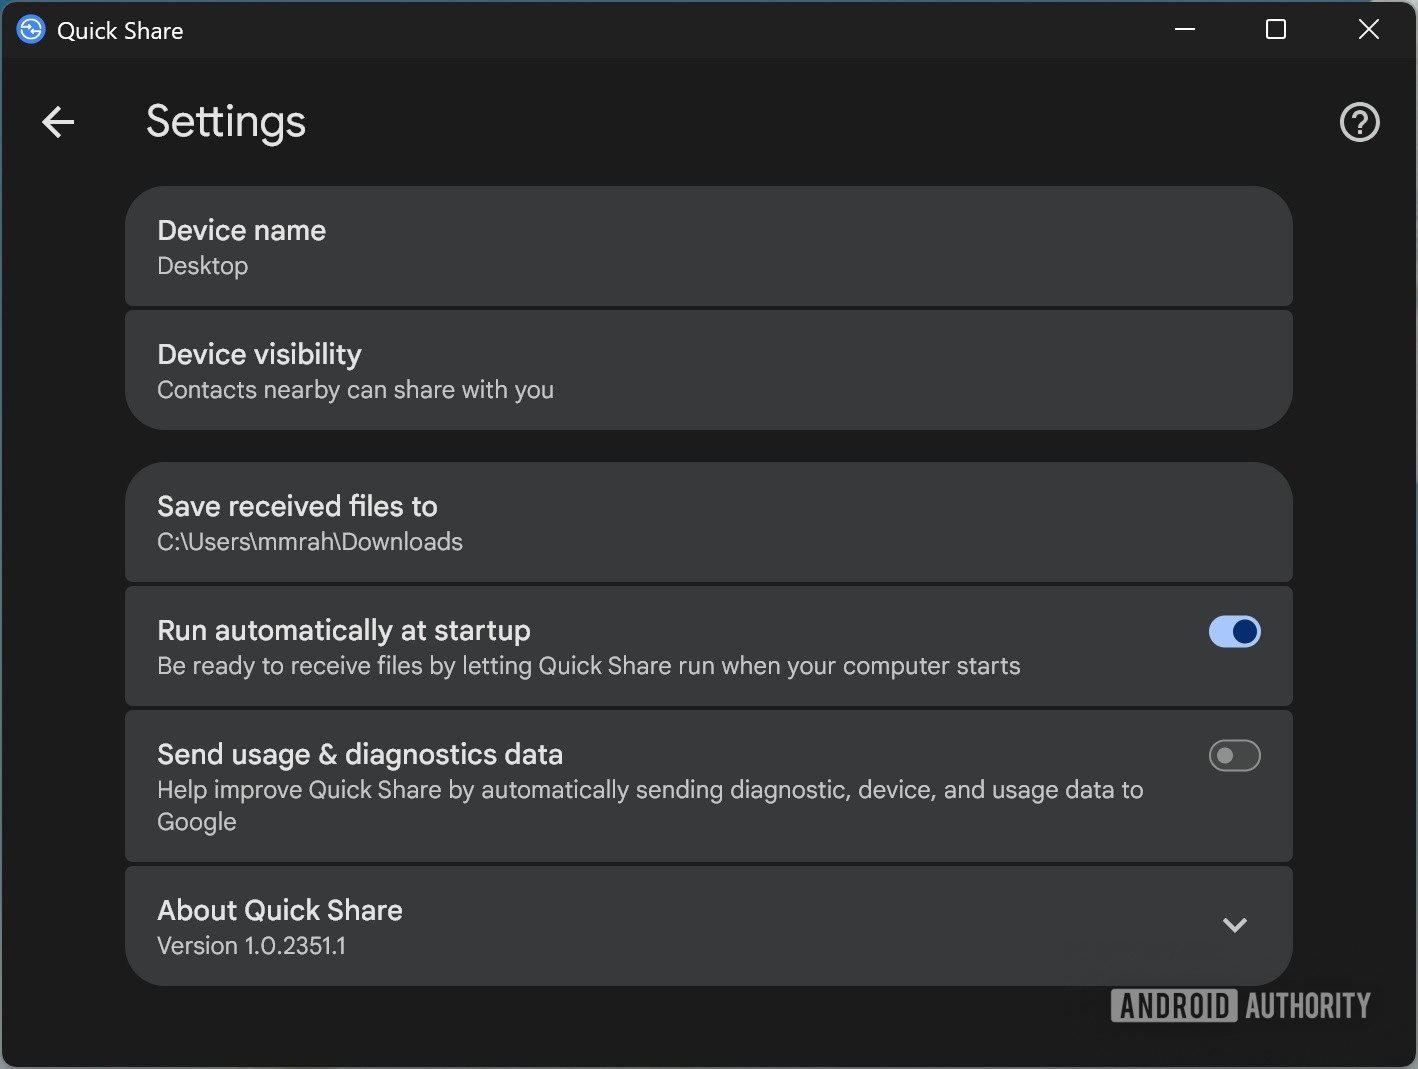This screenshot has width=1418, height=1069.
Task: Click the C:\Users\mmrah\Downloads folder path
Action: 310,542
